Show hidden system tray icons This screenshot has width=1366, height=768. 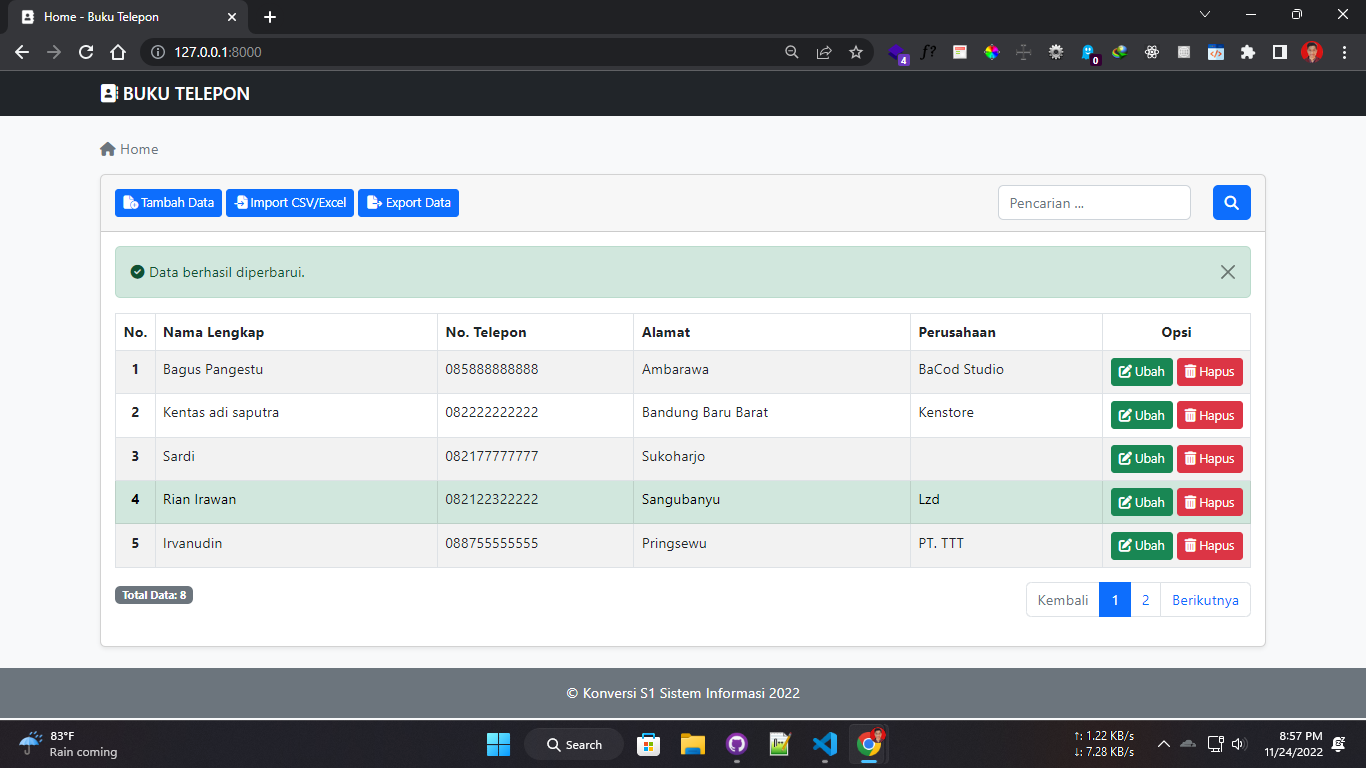click(x=1163, y=744)
